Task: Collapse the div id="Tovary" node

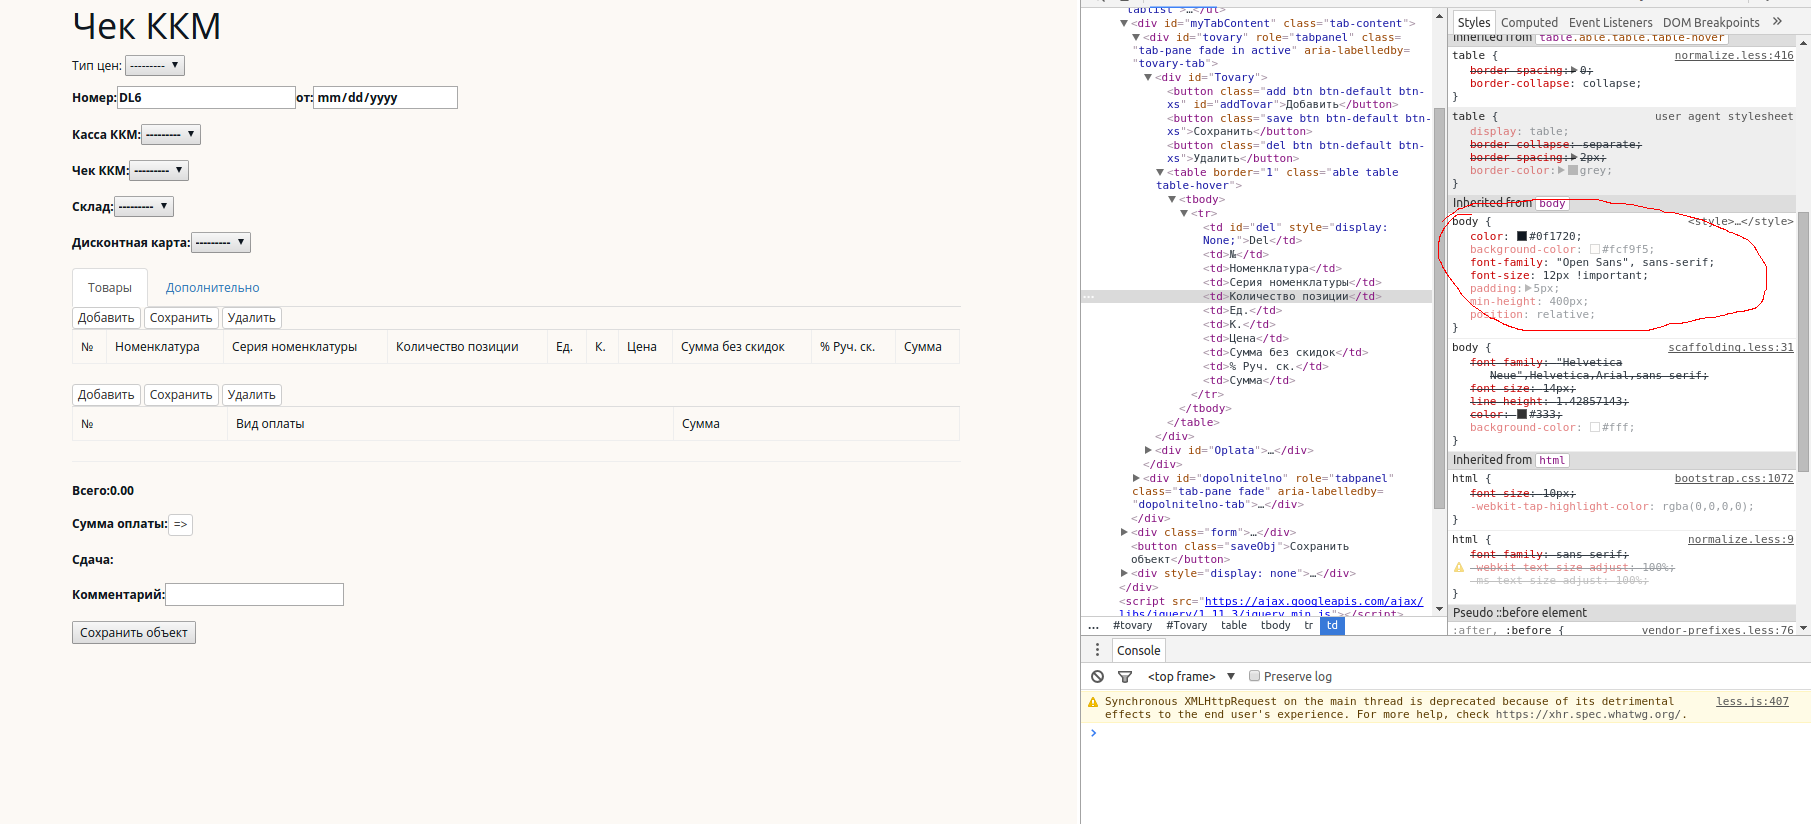Action: [x=1148, y=77]
